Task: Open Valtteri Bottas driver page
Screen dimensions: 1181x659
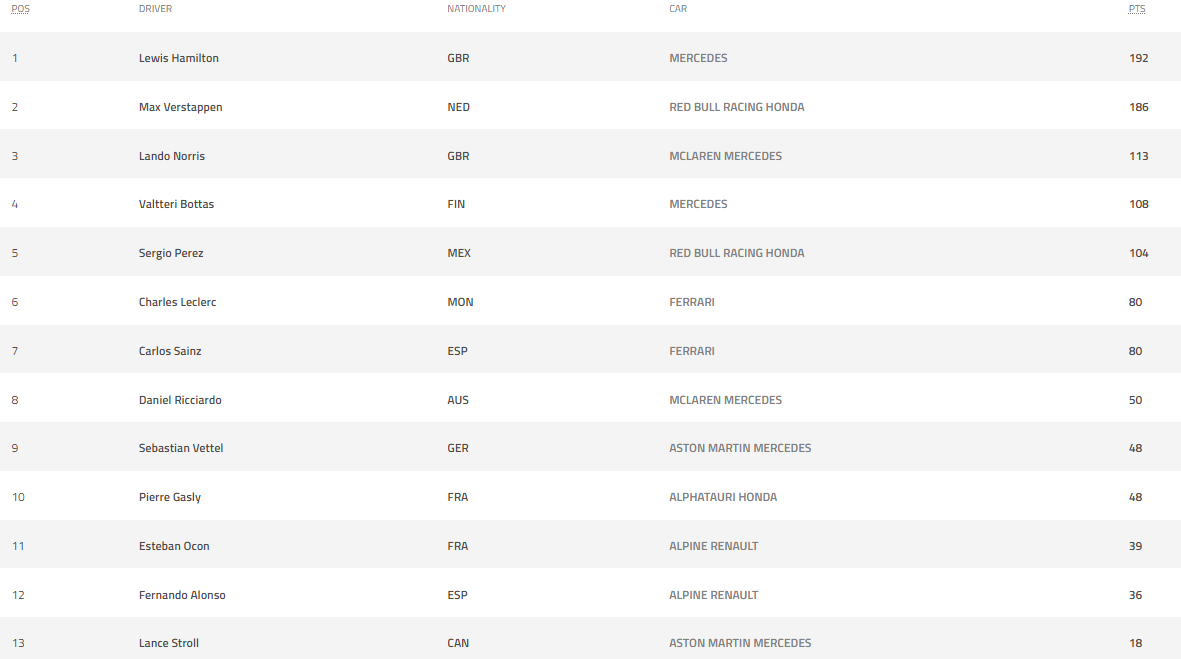Action: (176, 204)
